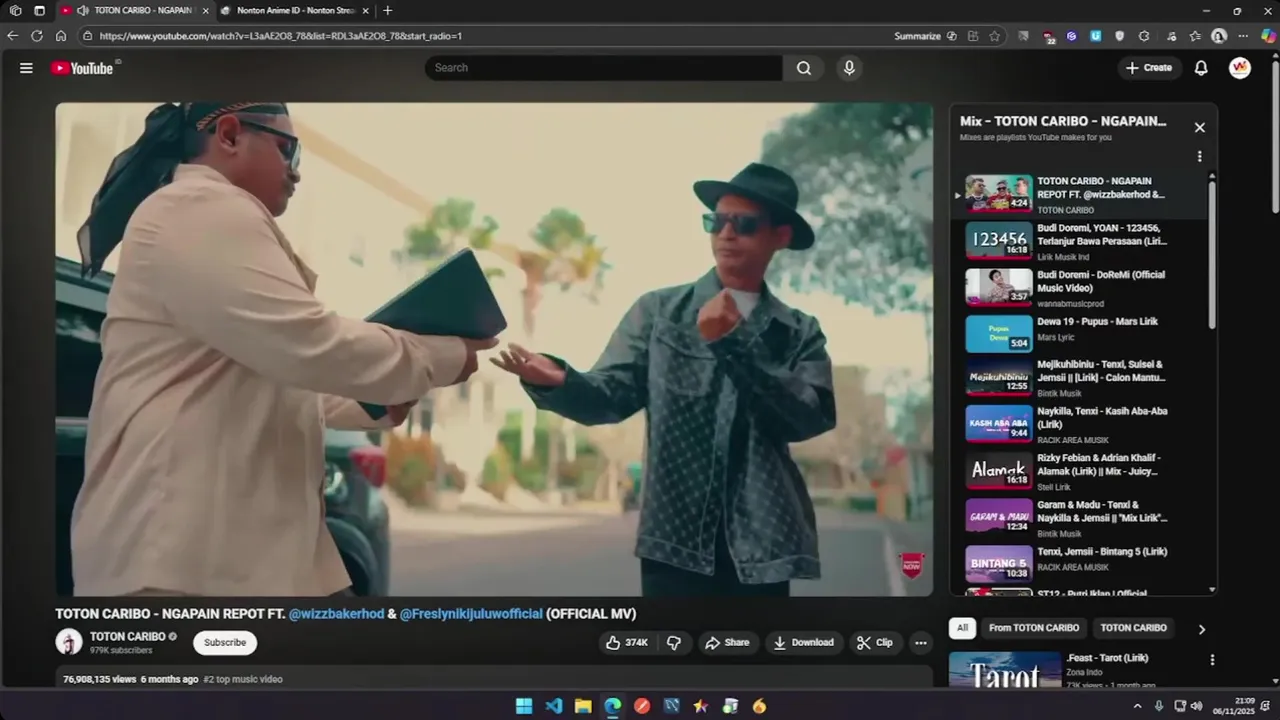The image size is (1280, 720).
Task: Select the All filter chip
Action: (x=962, y=628)
